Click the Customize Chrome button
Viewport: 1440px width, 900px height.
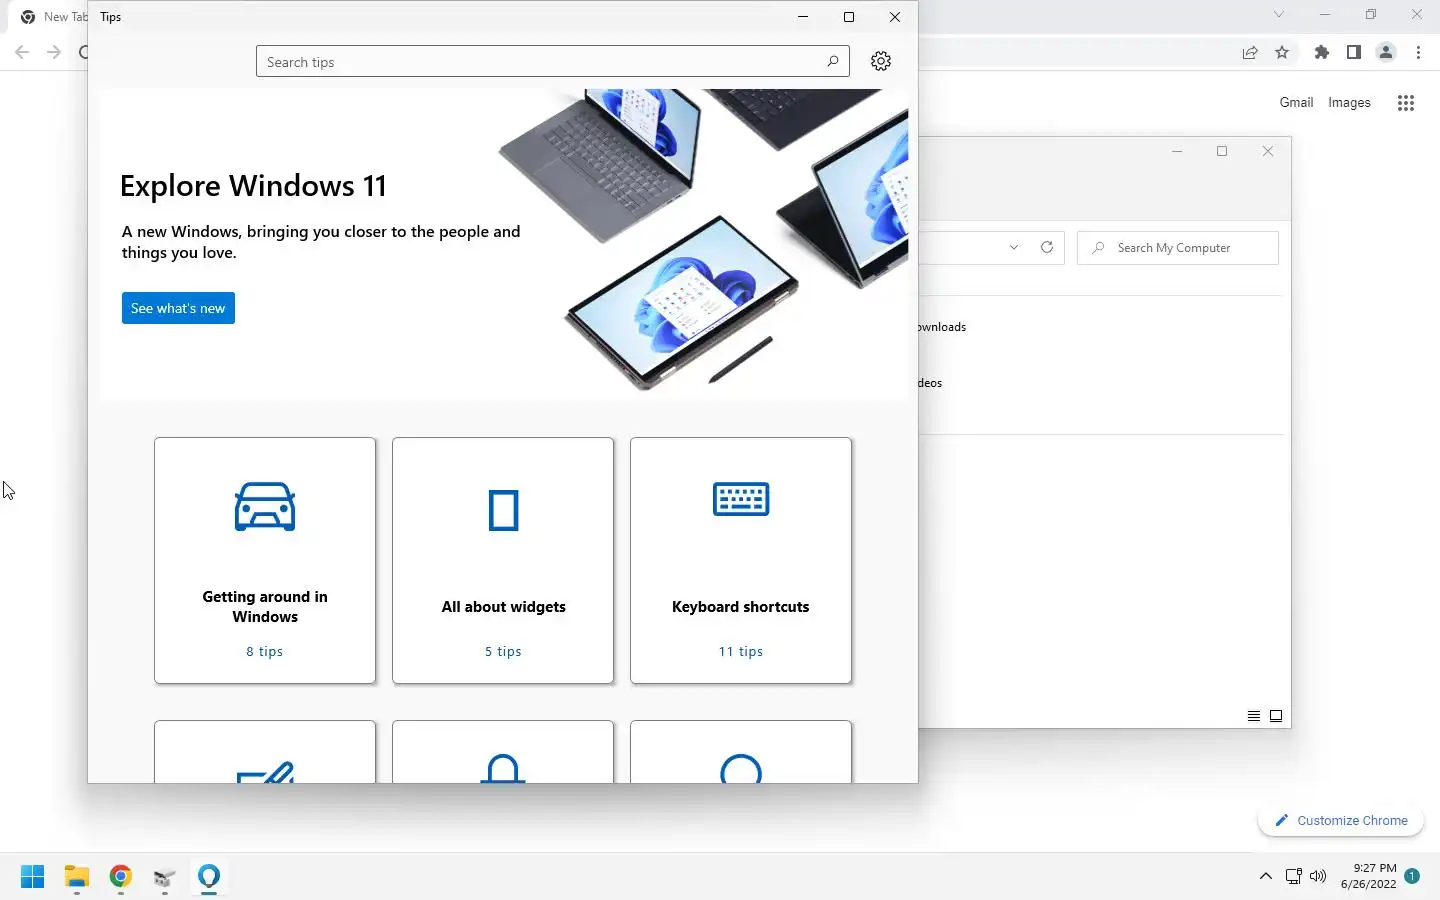(1341, 820)
